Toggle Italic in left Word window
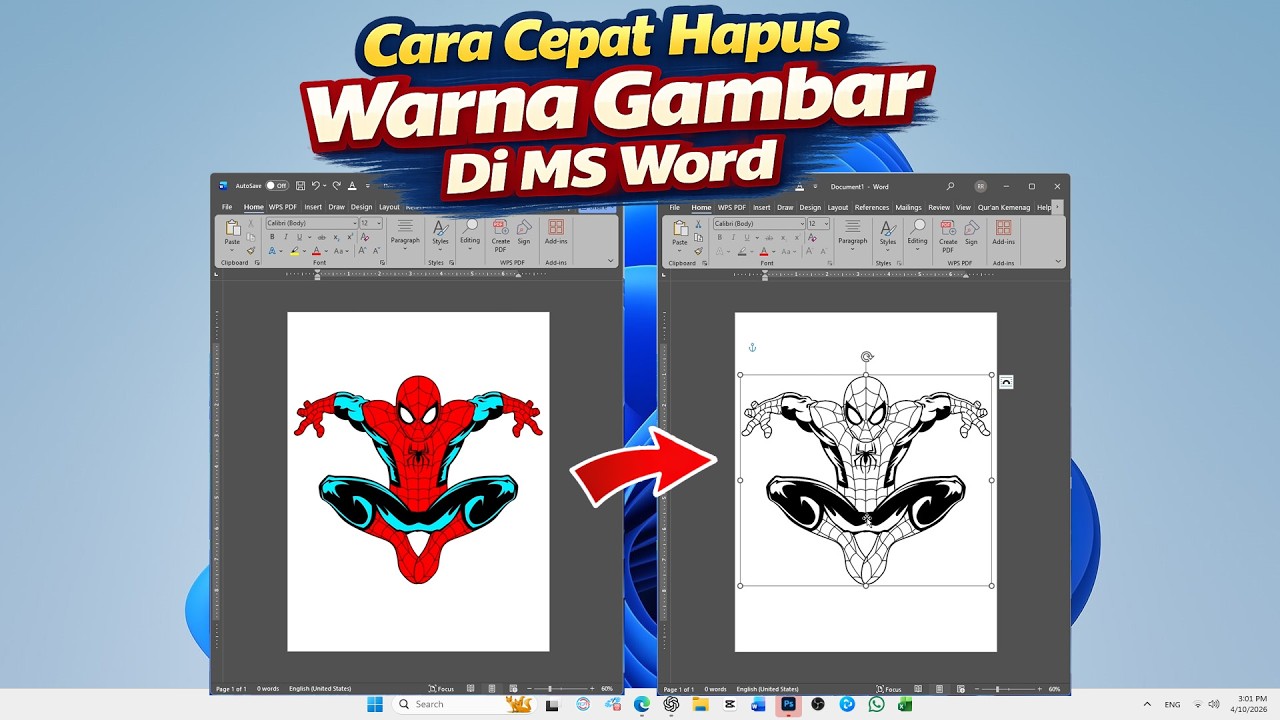Image resolution: width=1280 pixels, height=720 pixels. click(x=286, y=237)
